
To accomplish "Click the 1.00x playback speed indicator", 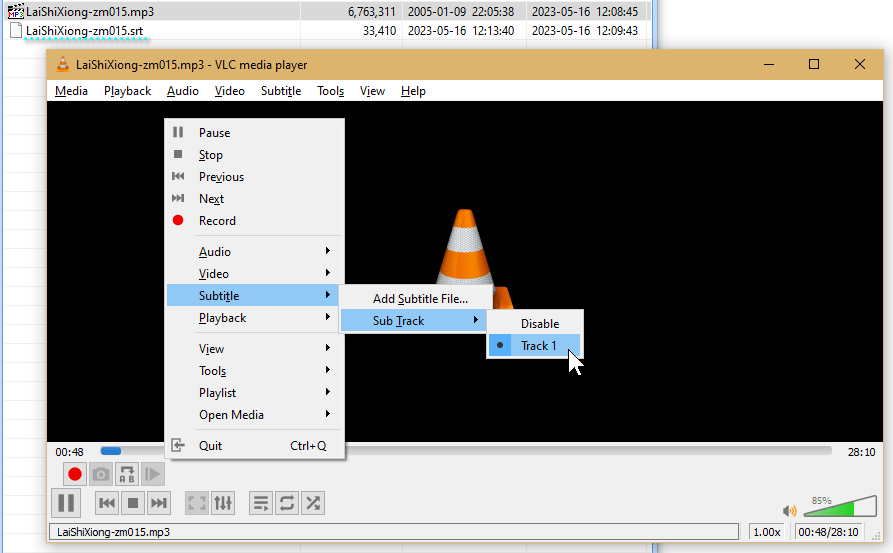I will [x=767, y=532].
